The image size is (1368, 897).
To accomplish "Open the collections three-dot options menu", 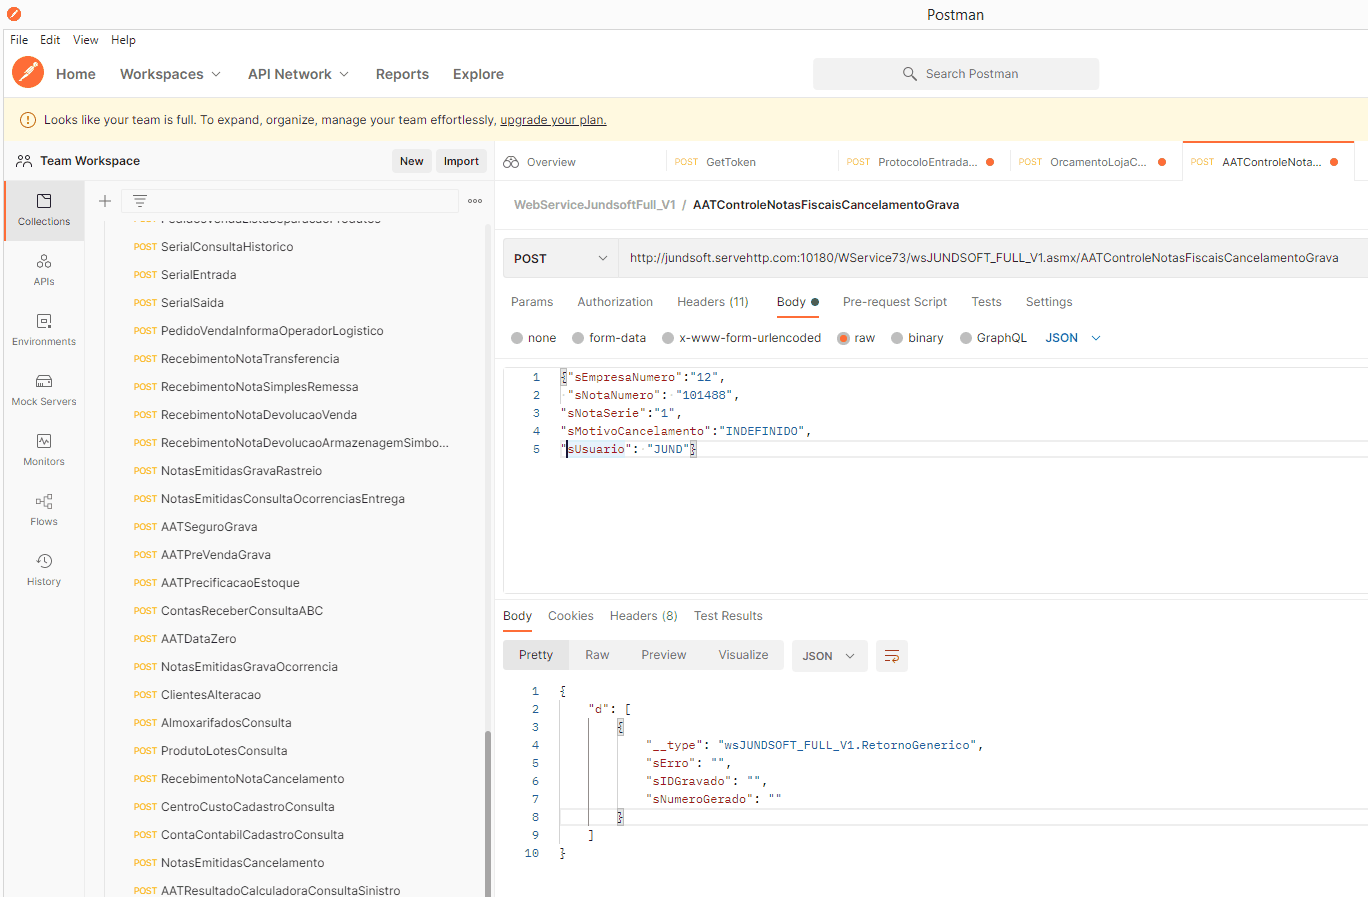I will (475, 201).
